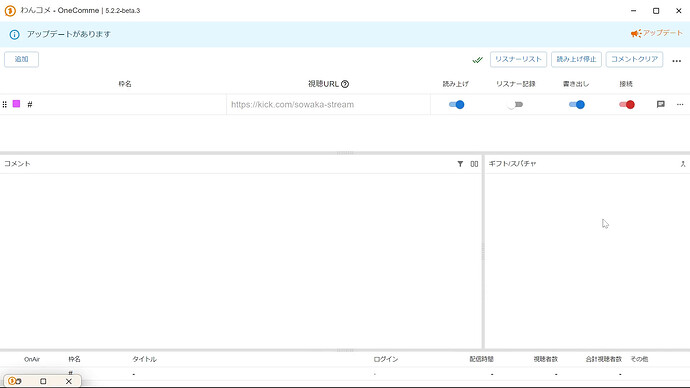690x388 pixels.
Task: Toggle the comment pane column layout icon
Action: coord(474,164)
